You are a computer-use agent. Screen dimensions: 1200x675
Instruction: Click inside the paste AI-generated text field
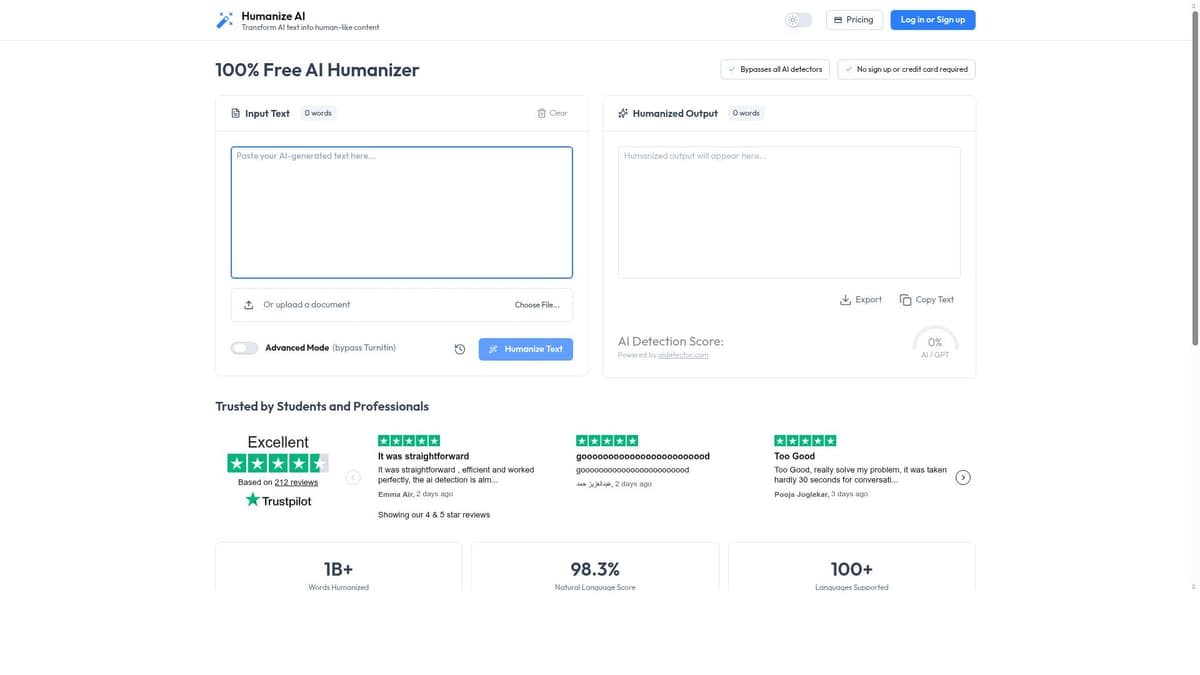(x=401, y=212)
